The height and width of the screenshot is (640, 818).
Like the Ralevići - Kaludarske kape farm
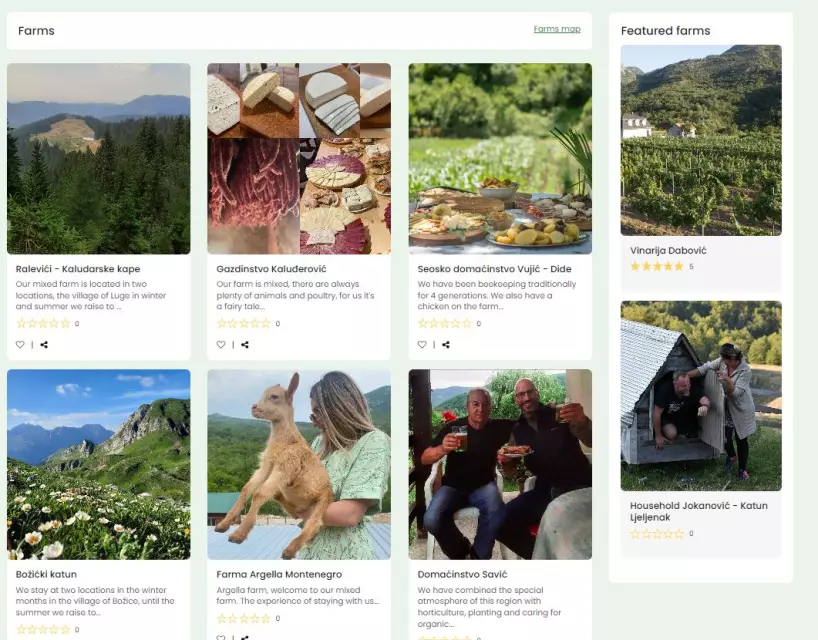[20, 345]
